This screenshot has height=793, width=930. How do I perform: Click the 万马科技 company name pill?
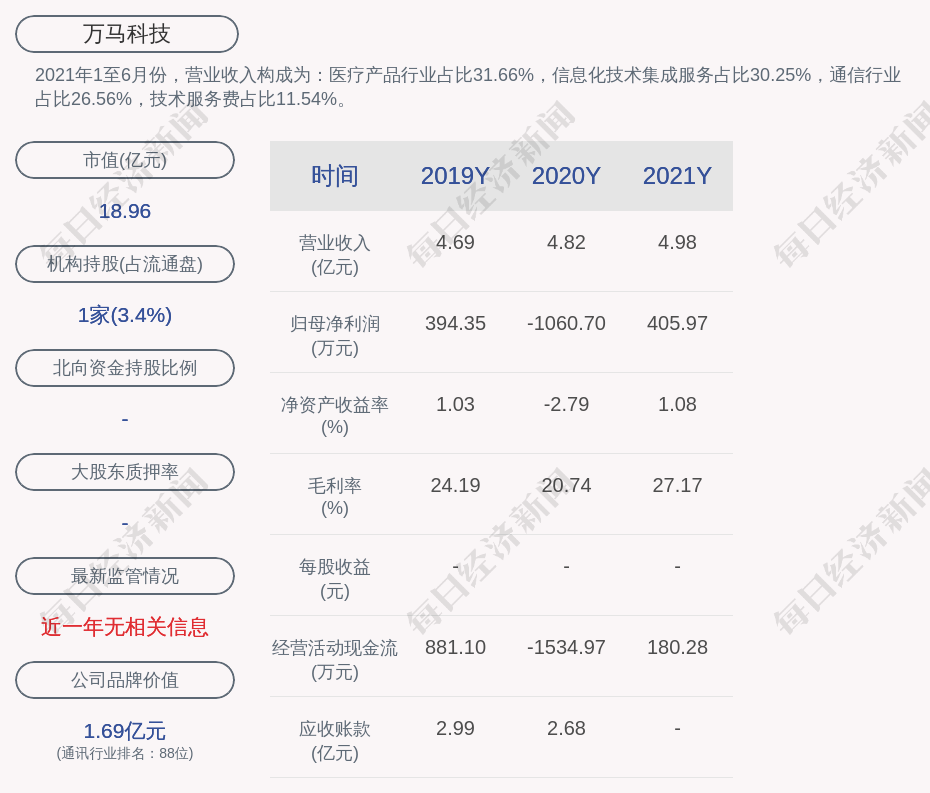(127, 34)
